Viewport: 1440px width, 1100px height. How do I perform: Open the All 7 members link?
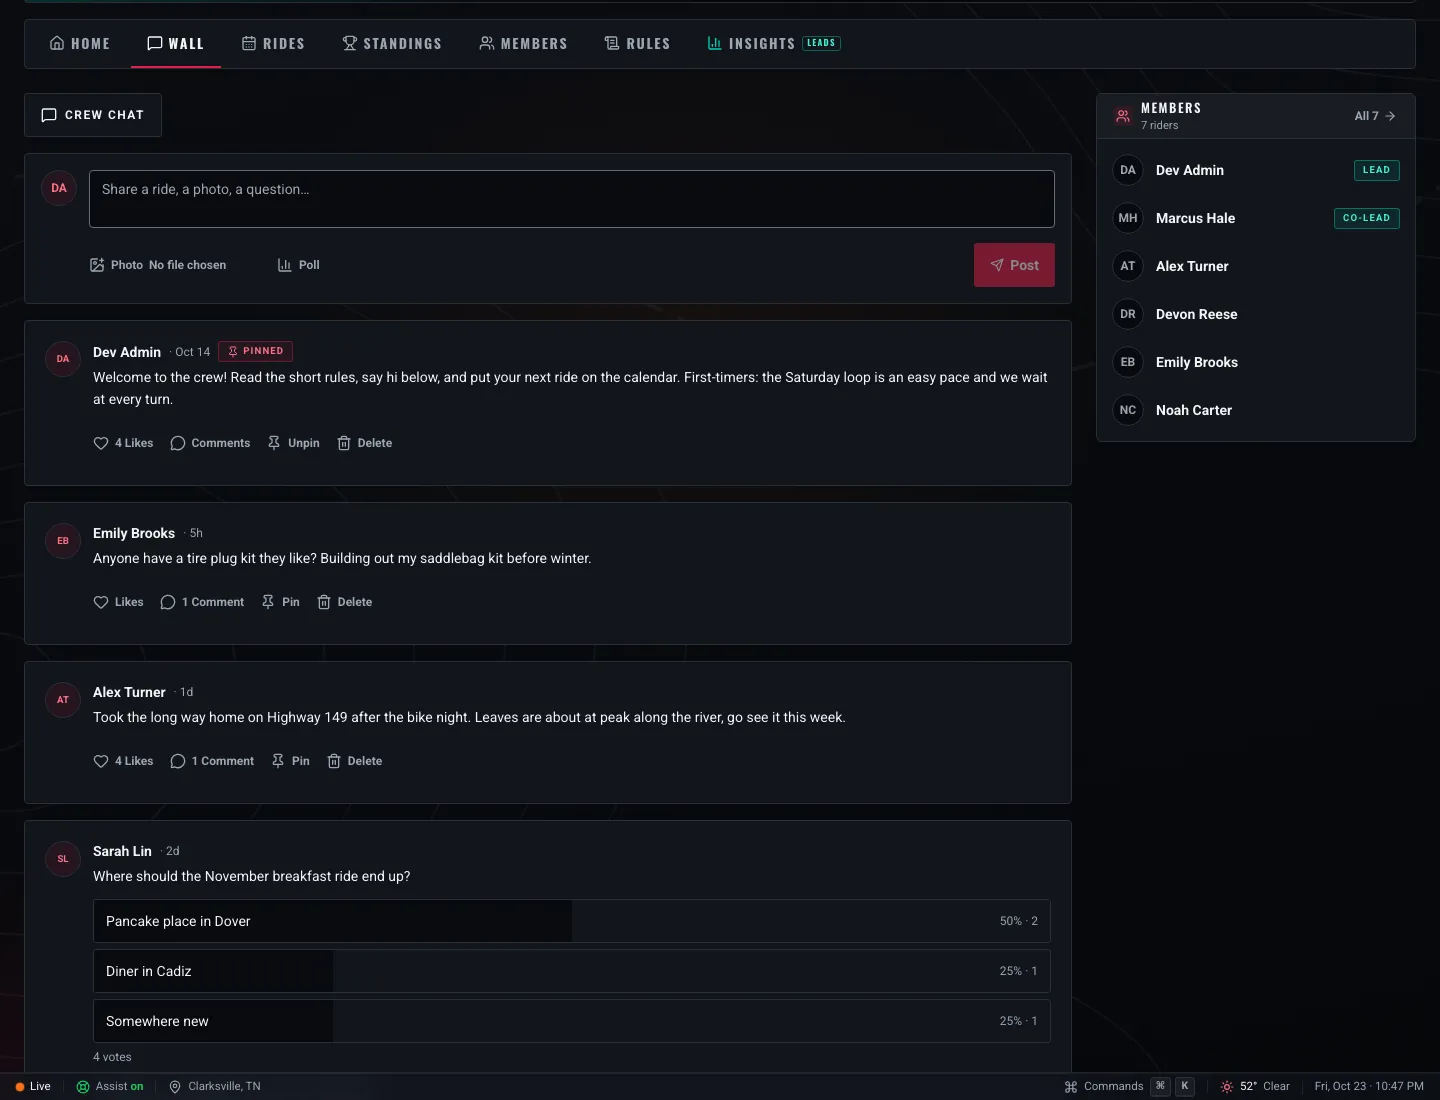click(x=1375, y=116)
